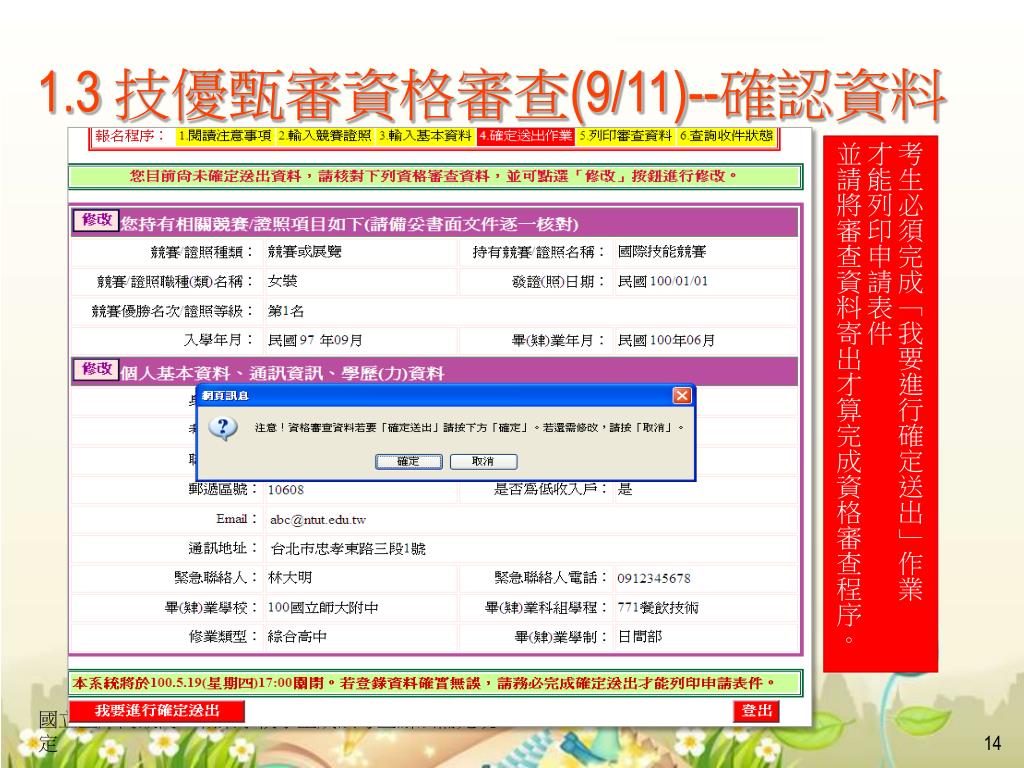The image size is (1024, 768).
Task: Click enrollment date 民國97年09月
Action: (x=315, y=341)
